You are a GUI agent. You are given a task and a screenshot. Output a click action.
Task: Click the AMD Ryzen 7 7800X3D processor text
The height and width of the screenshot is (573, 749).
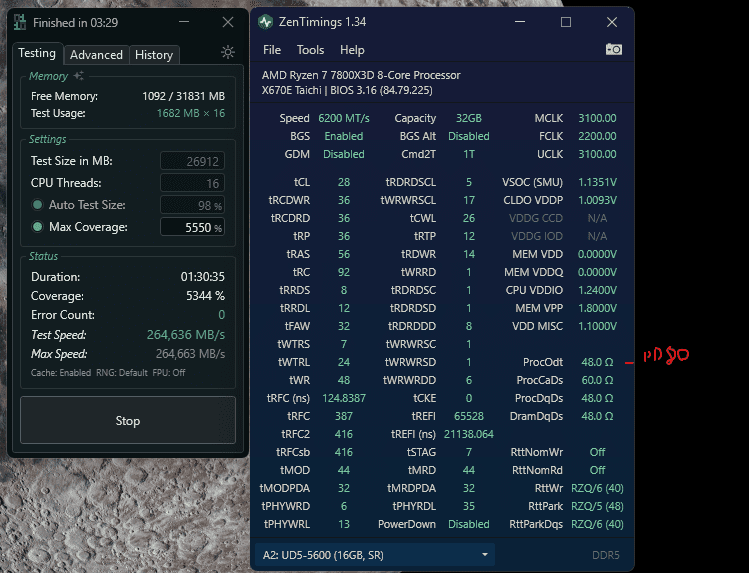point(361,75)
